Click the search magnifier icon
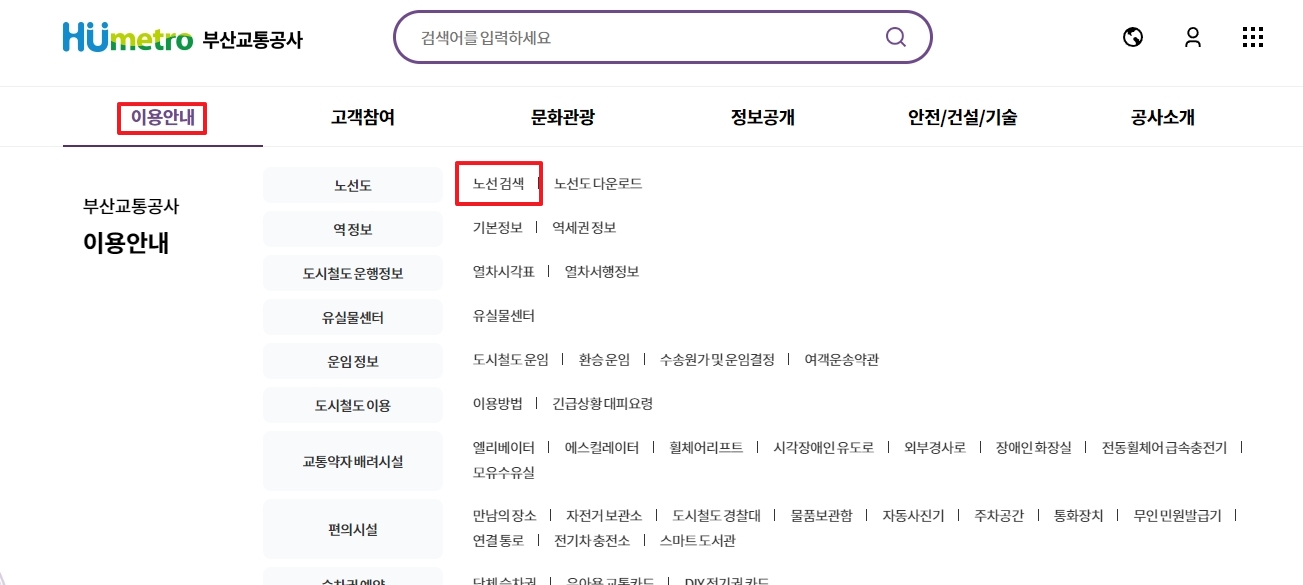This screenshot has height=585, width=1303. pyautogui.click(x=894, y=36)
